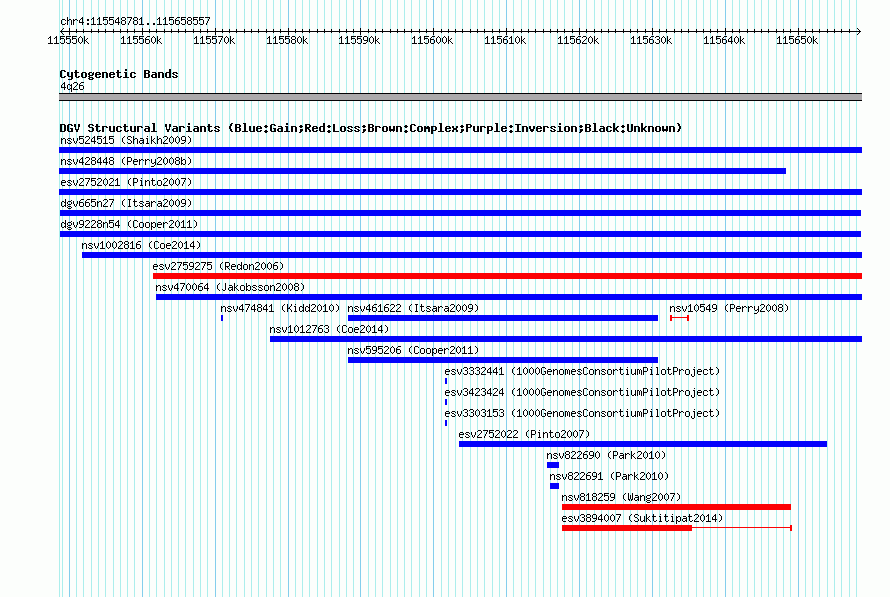Click the Cytogenetic Bands track title
The image size is (890, 597).
pyautogui.click(x=119, y=74)
